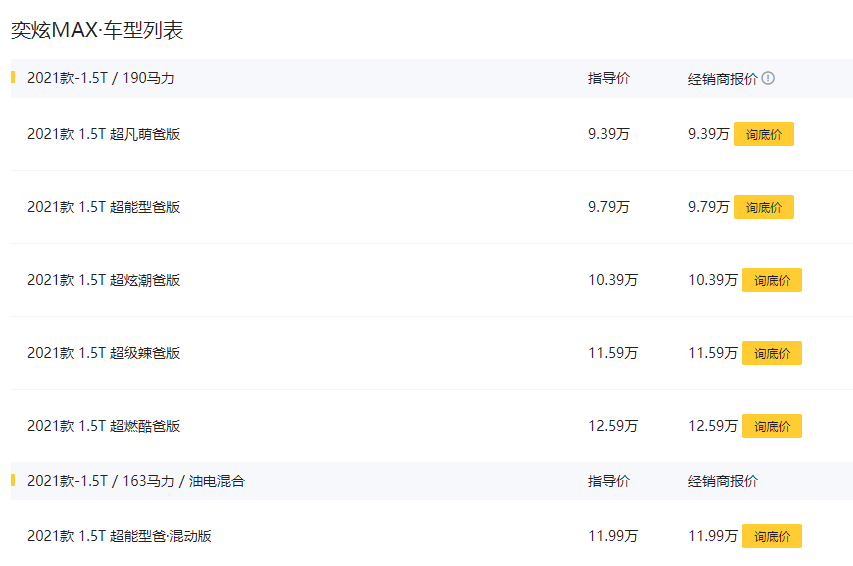Click the 9.39万 dealer price
Screen dimensions: 853x566
click(708, 134)
